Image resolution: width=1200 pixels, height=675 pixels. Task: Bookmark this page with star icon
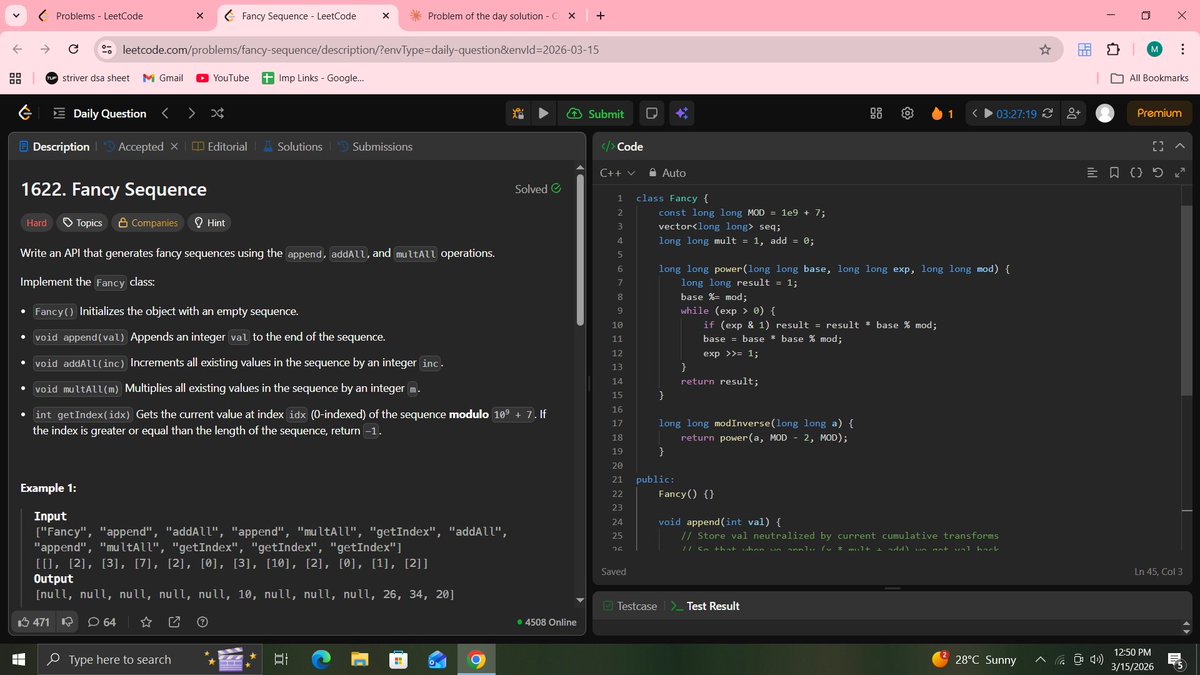1045,49
